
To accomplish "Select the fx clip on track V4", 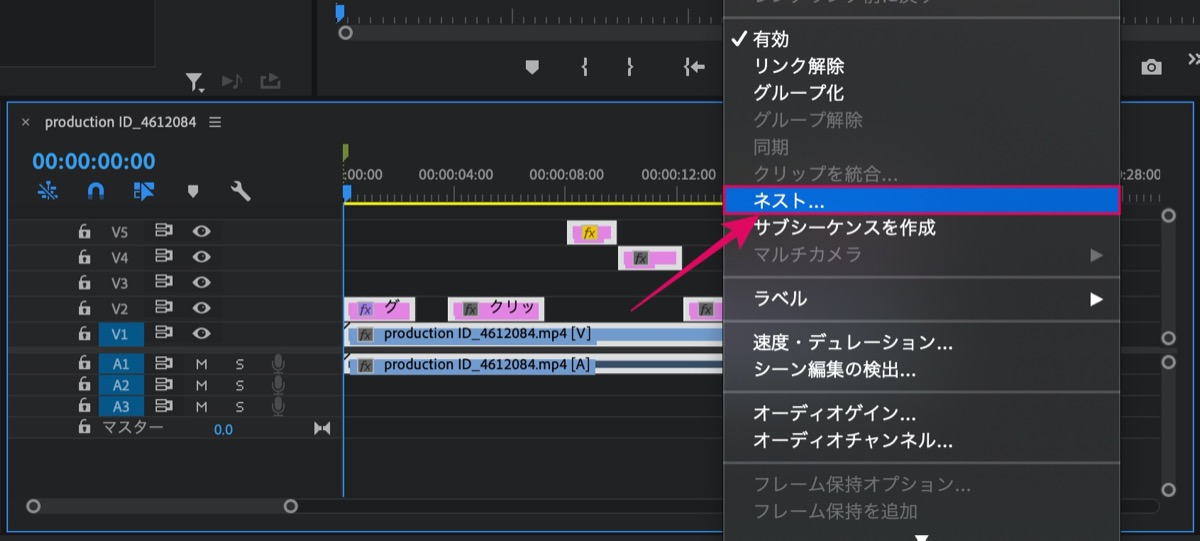I will (650, 258).
